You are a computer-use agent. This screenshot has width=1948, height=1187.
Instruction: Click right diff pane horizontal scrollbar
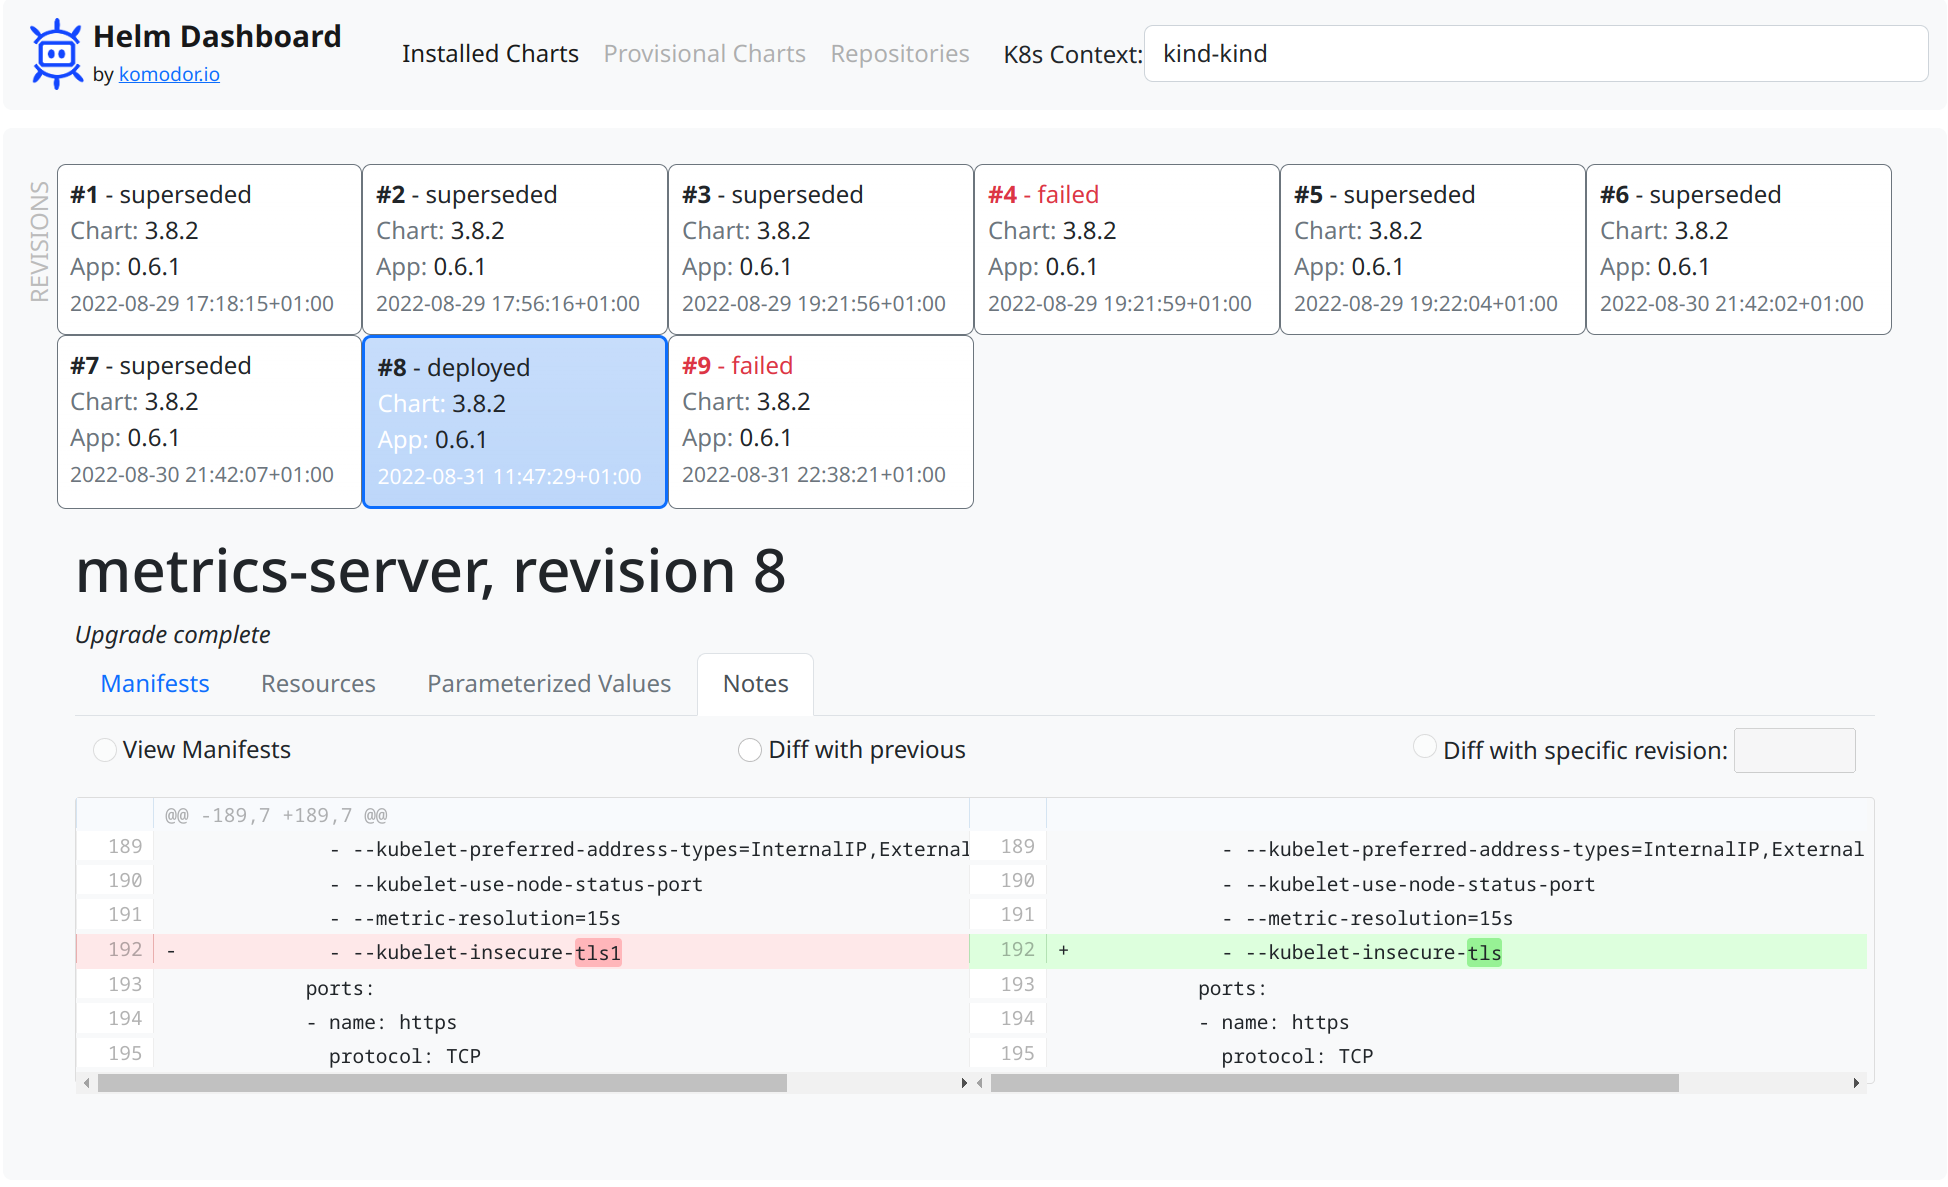(x=1333, y=1083)
